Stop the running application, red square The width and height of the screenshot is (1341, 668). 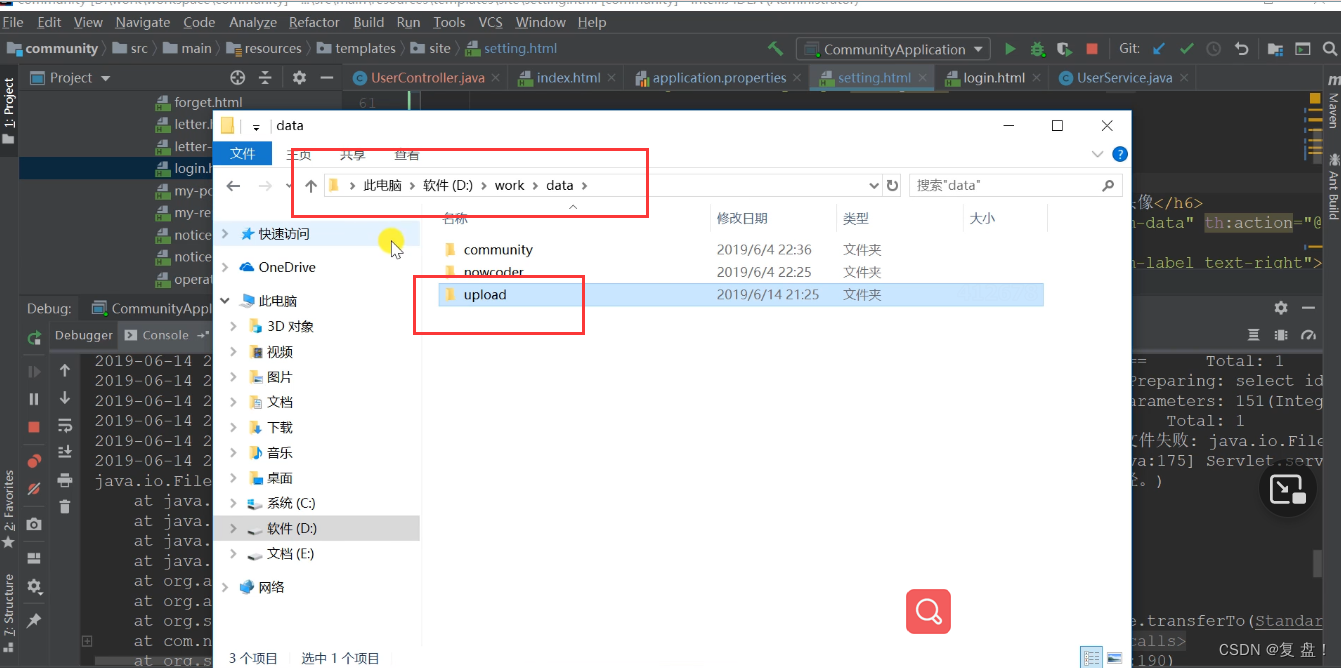(x=1092, y=48)
